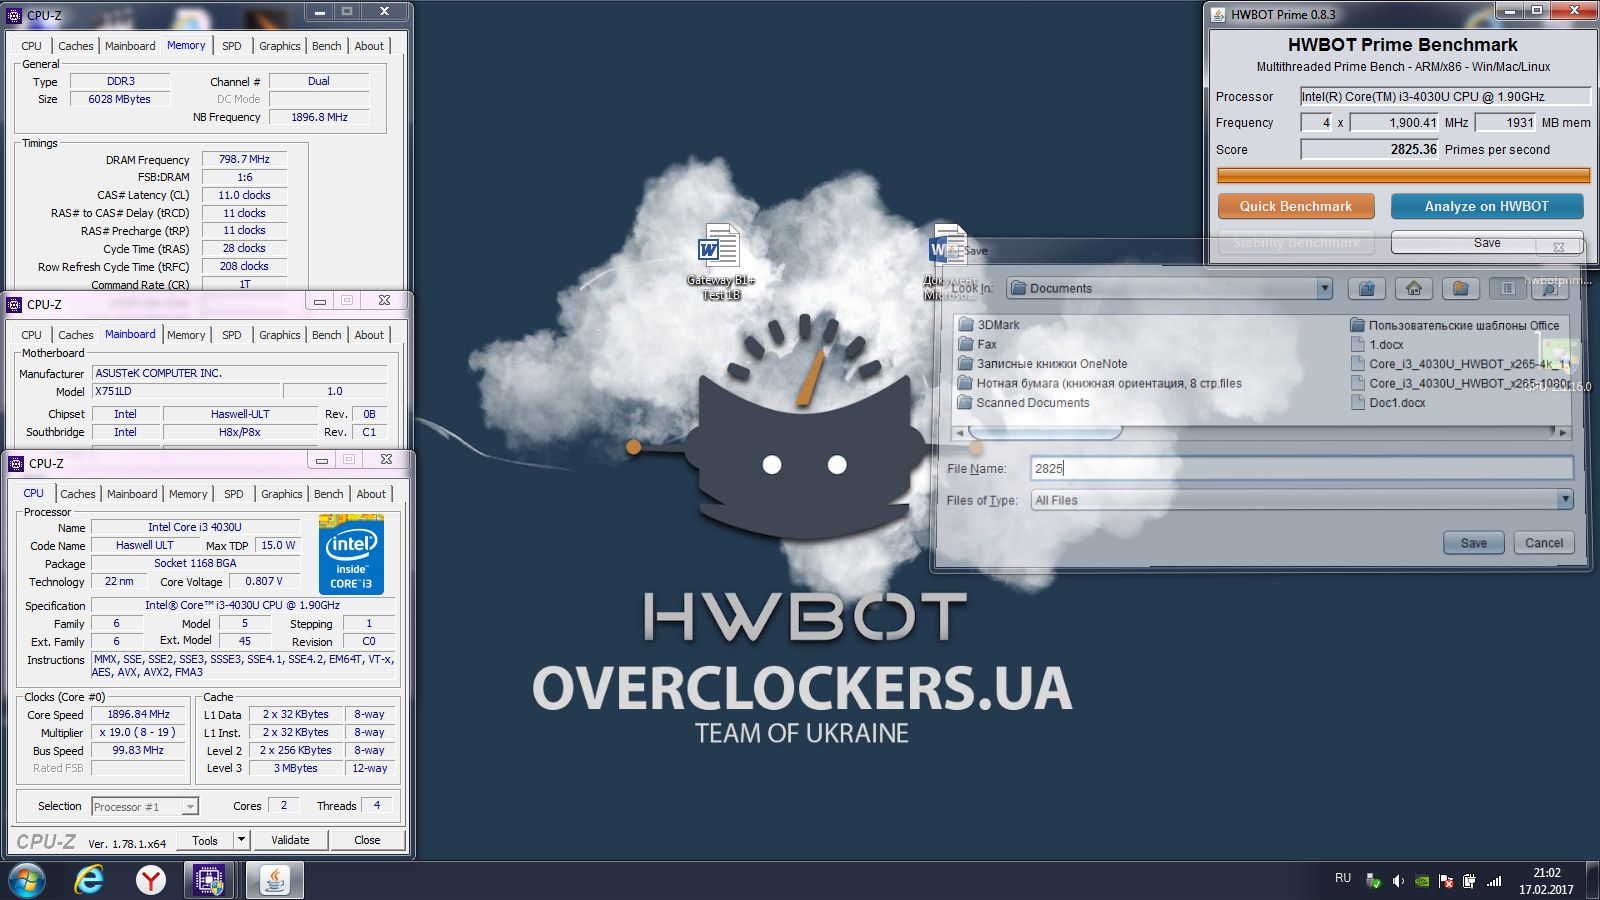
Task: Click Tools button in CPU-Z
Action: coord(205,840)
